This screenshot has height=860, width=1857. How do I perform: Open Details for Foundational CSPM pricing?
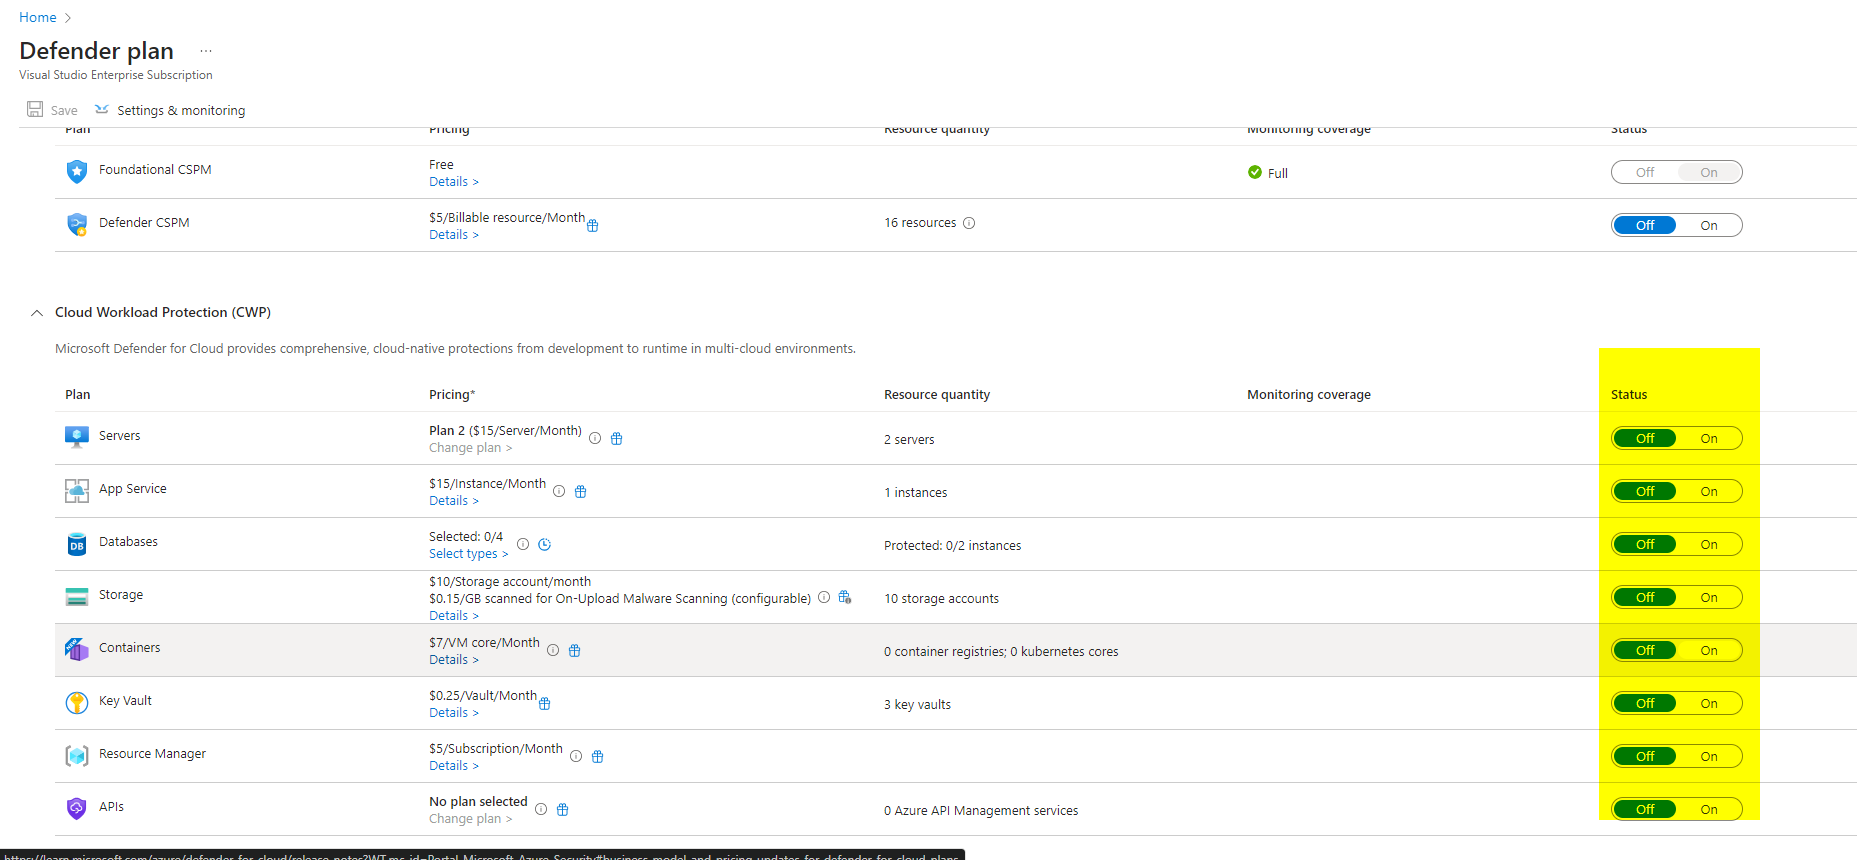click(454, 182)
